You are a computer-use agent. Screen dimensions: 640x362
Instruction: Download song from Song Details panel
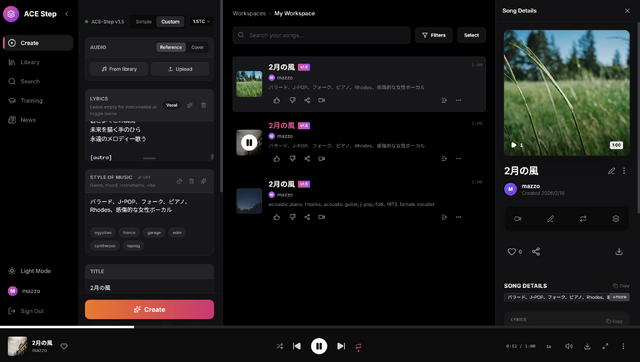point(619,251)
